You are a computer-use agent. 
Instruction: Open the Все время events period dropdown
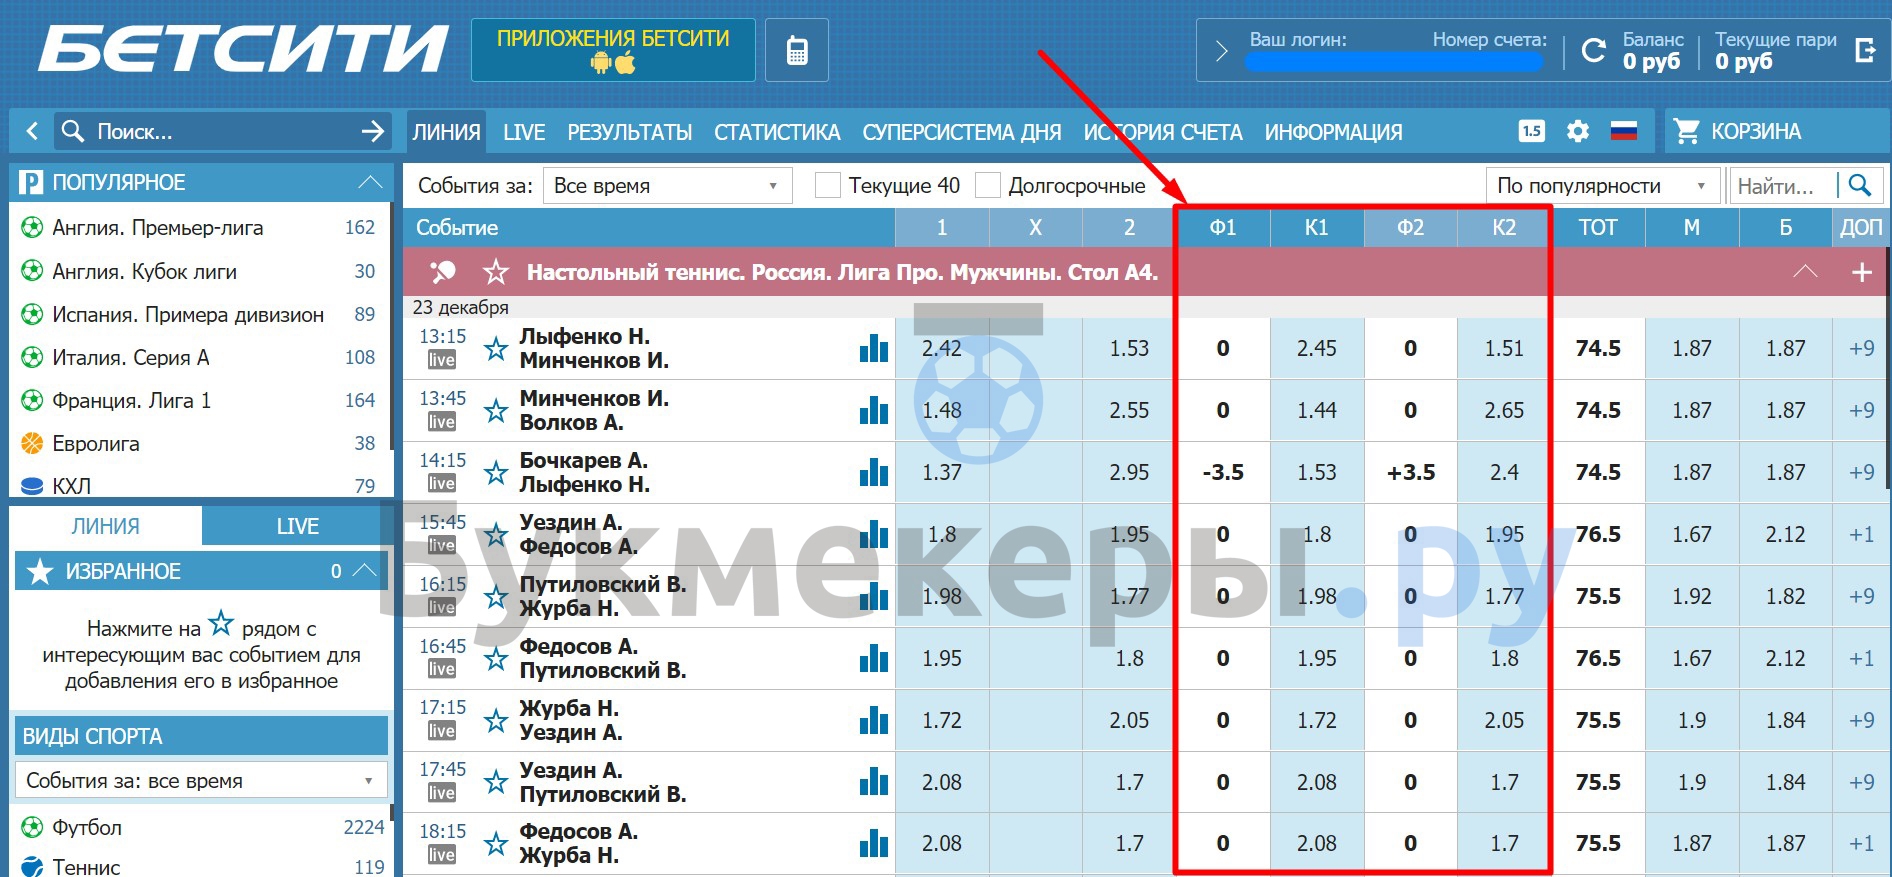click(x=667, y=186)
